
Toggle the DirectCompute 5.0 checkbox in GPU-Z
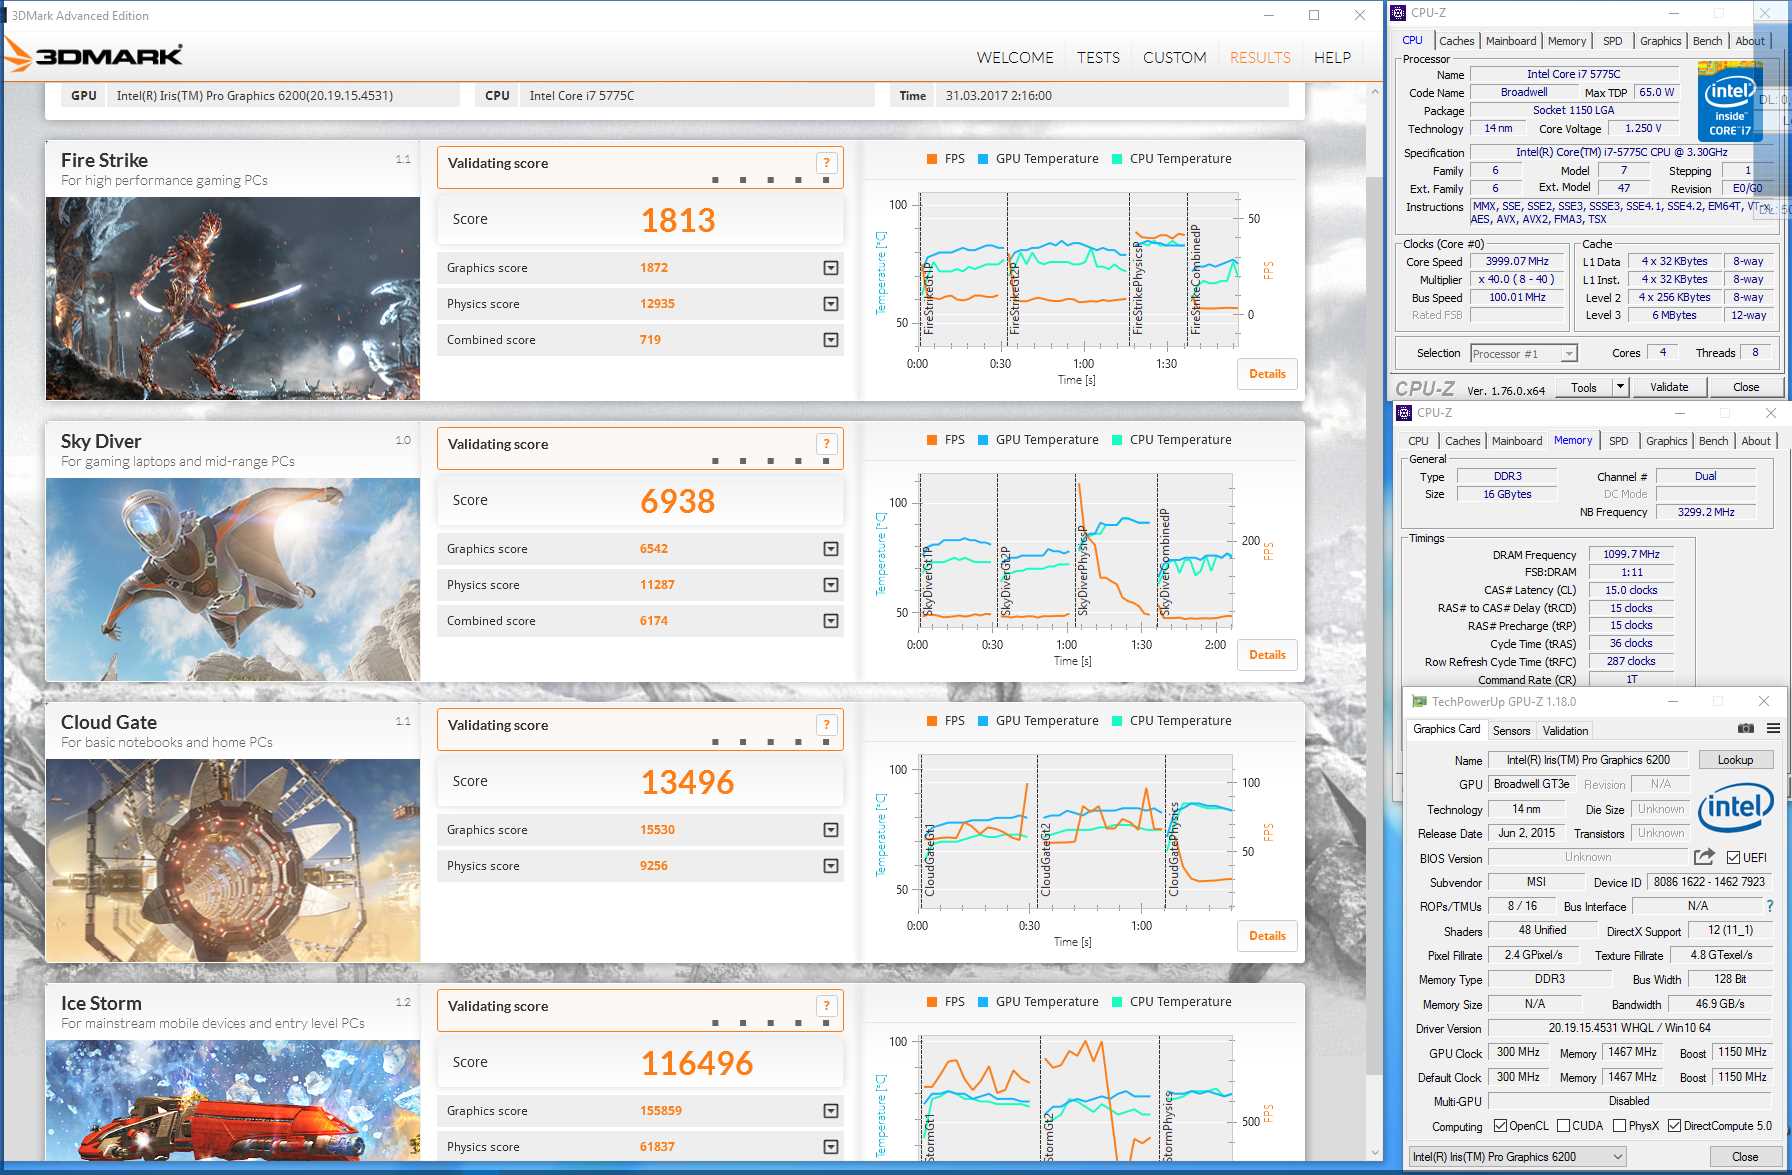coord(1674,1126)
